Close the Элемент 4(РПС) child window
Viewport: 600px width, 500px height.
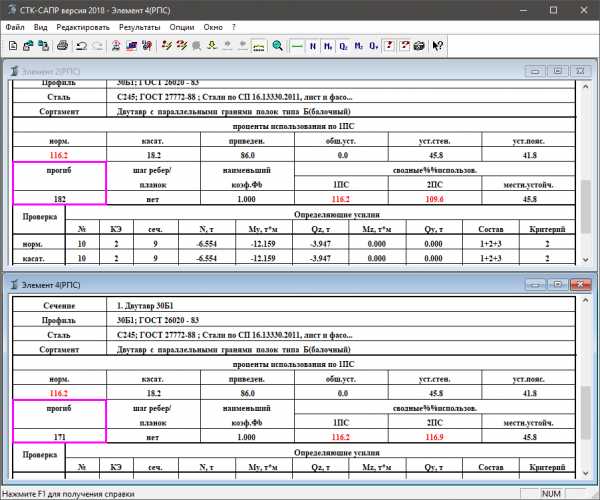[578, 283]
